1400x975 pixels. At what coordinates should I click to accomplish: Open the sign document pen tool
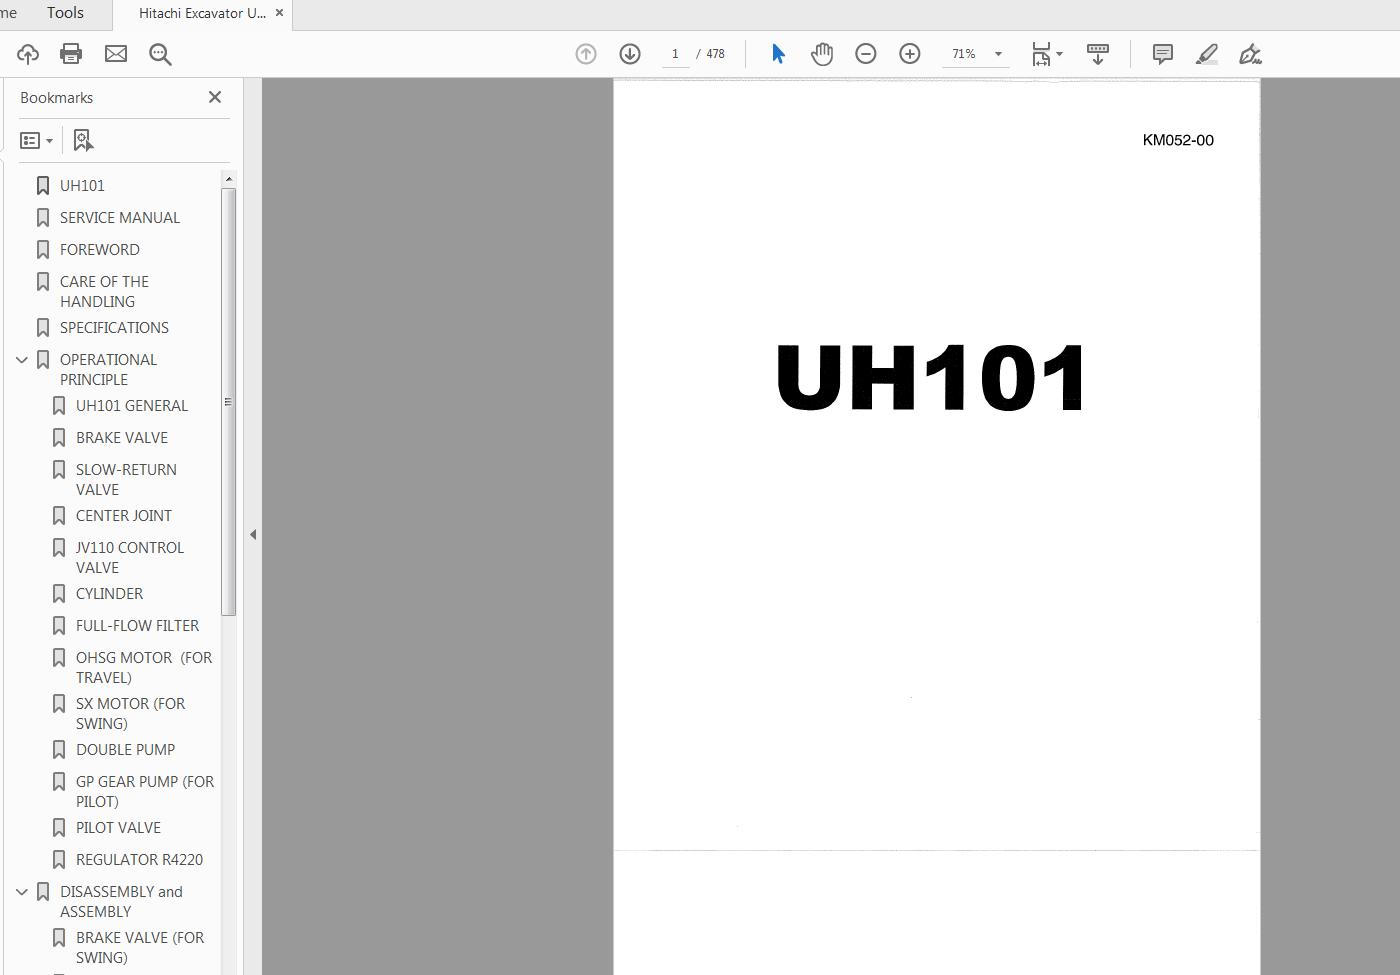(1250, 54)
